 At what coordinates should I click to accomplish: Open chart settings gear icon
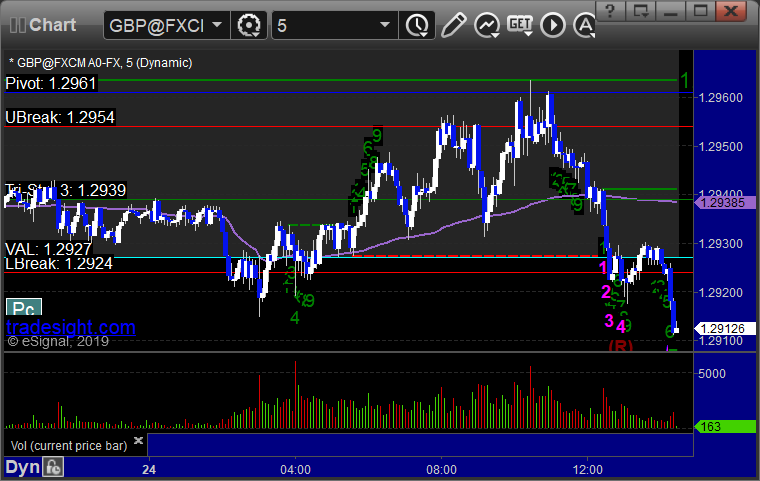[x=249, y=25]
